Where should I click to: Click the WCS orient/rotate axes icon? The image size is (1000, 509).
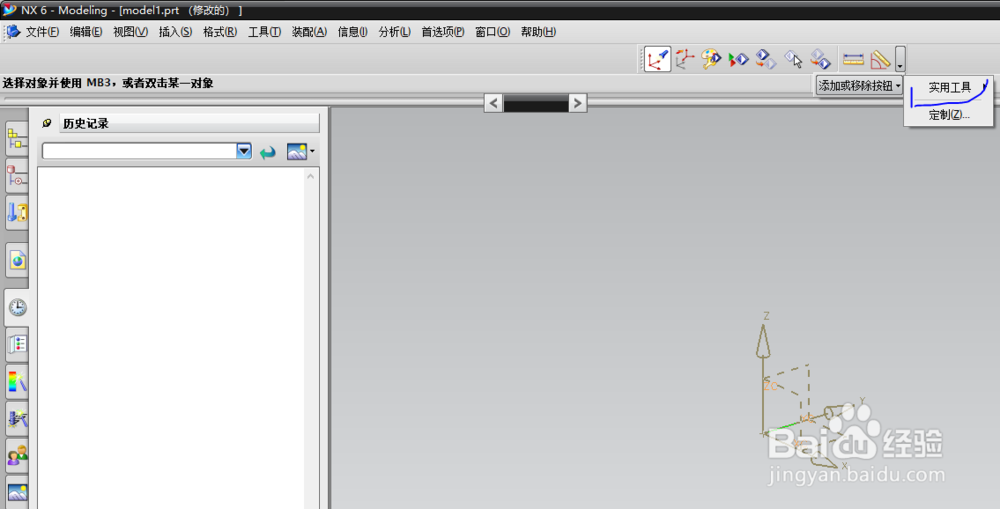pyautogui.click(x=684, y=59)
